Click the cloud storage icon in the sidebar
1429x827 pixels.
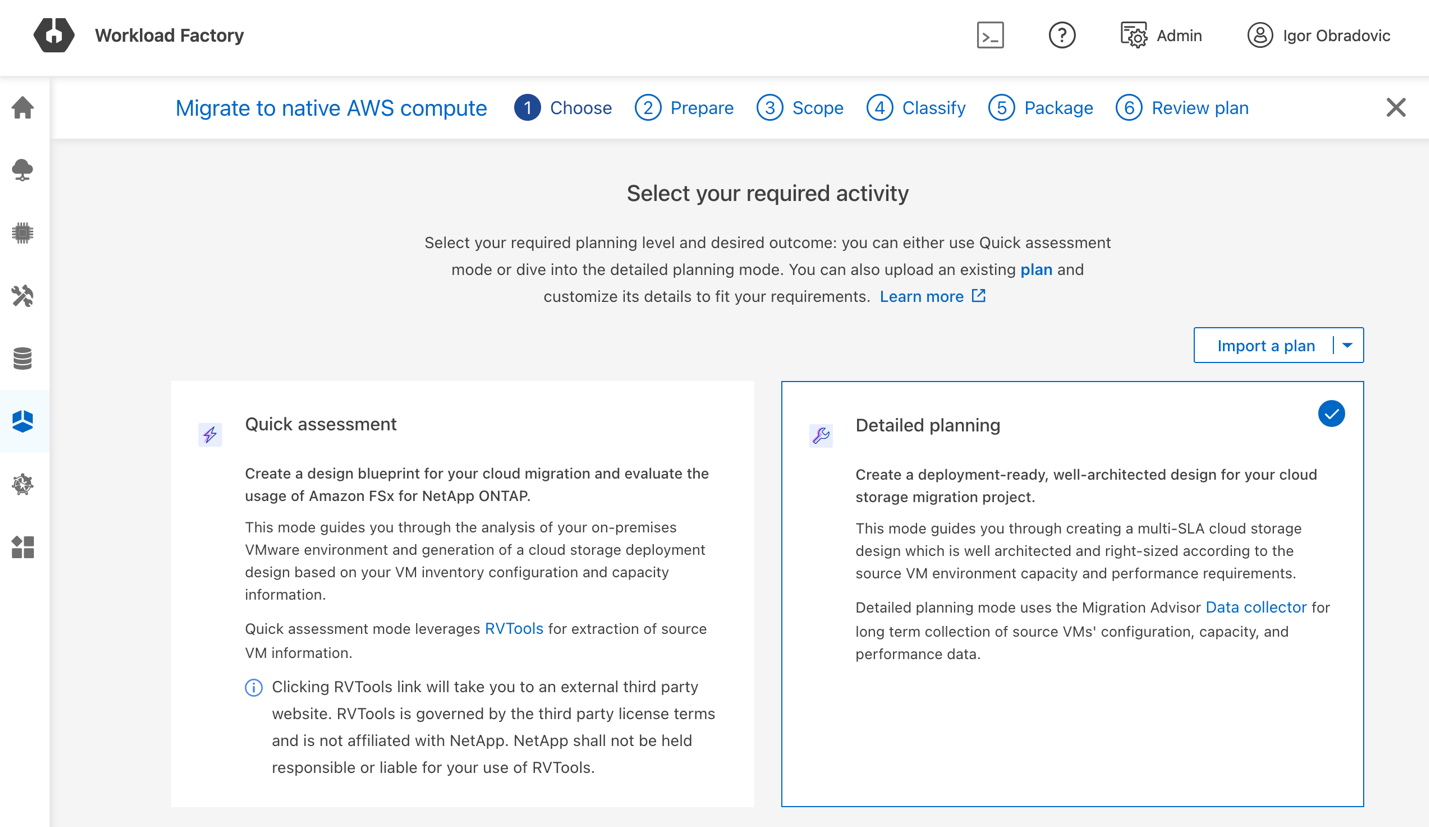pyautogui.click(x=22, y=169)
